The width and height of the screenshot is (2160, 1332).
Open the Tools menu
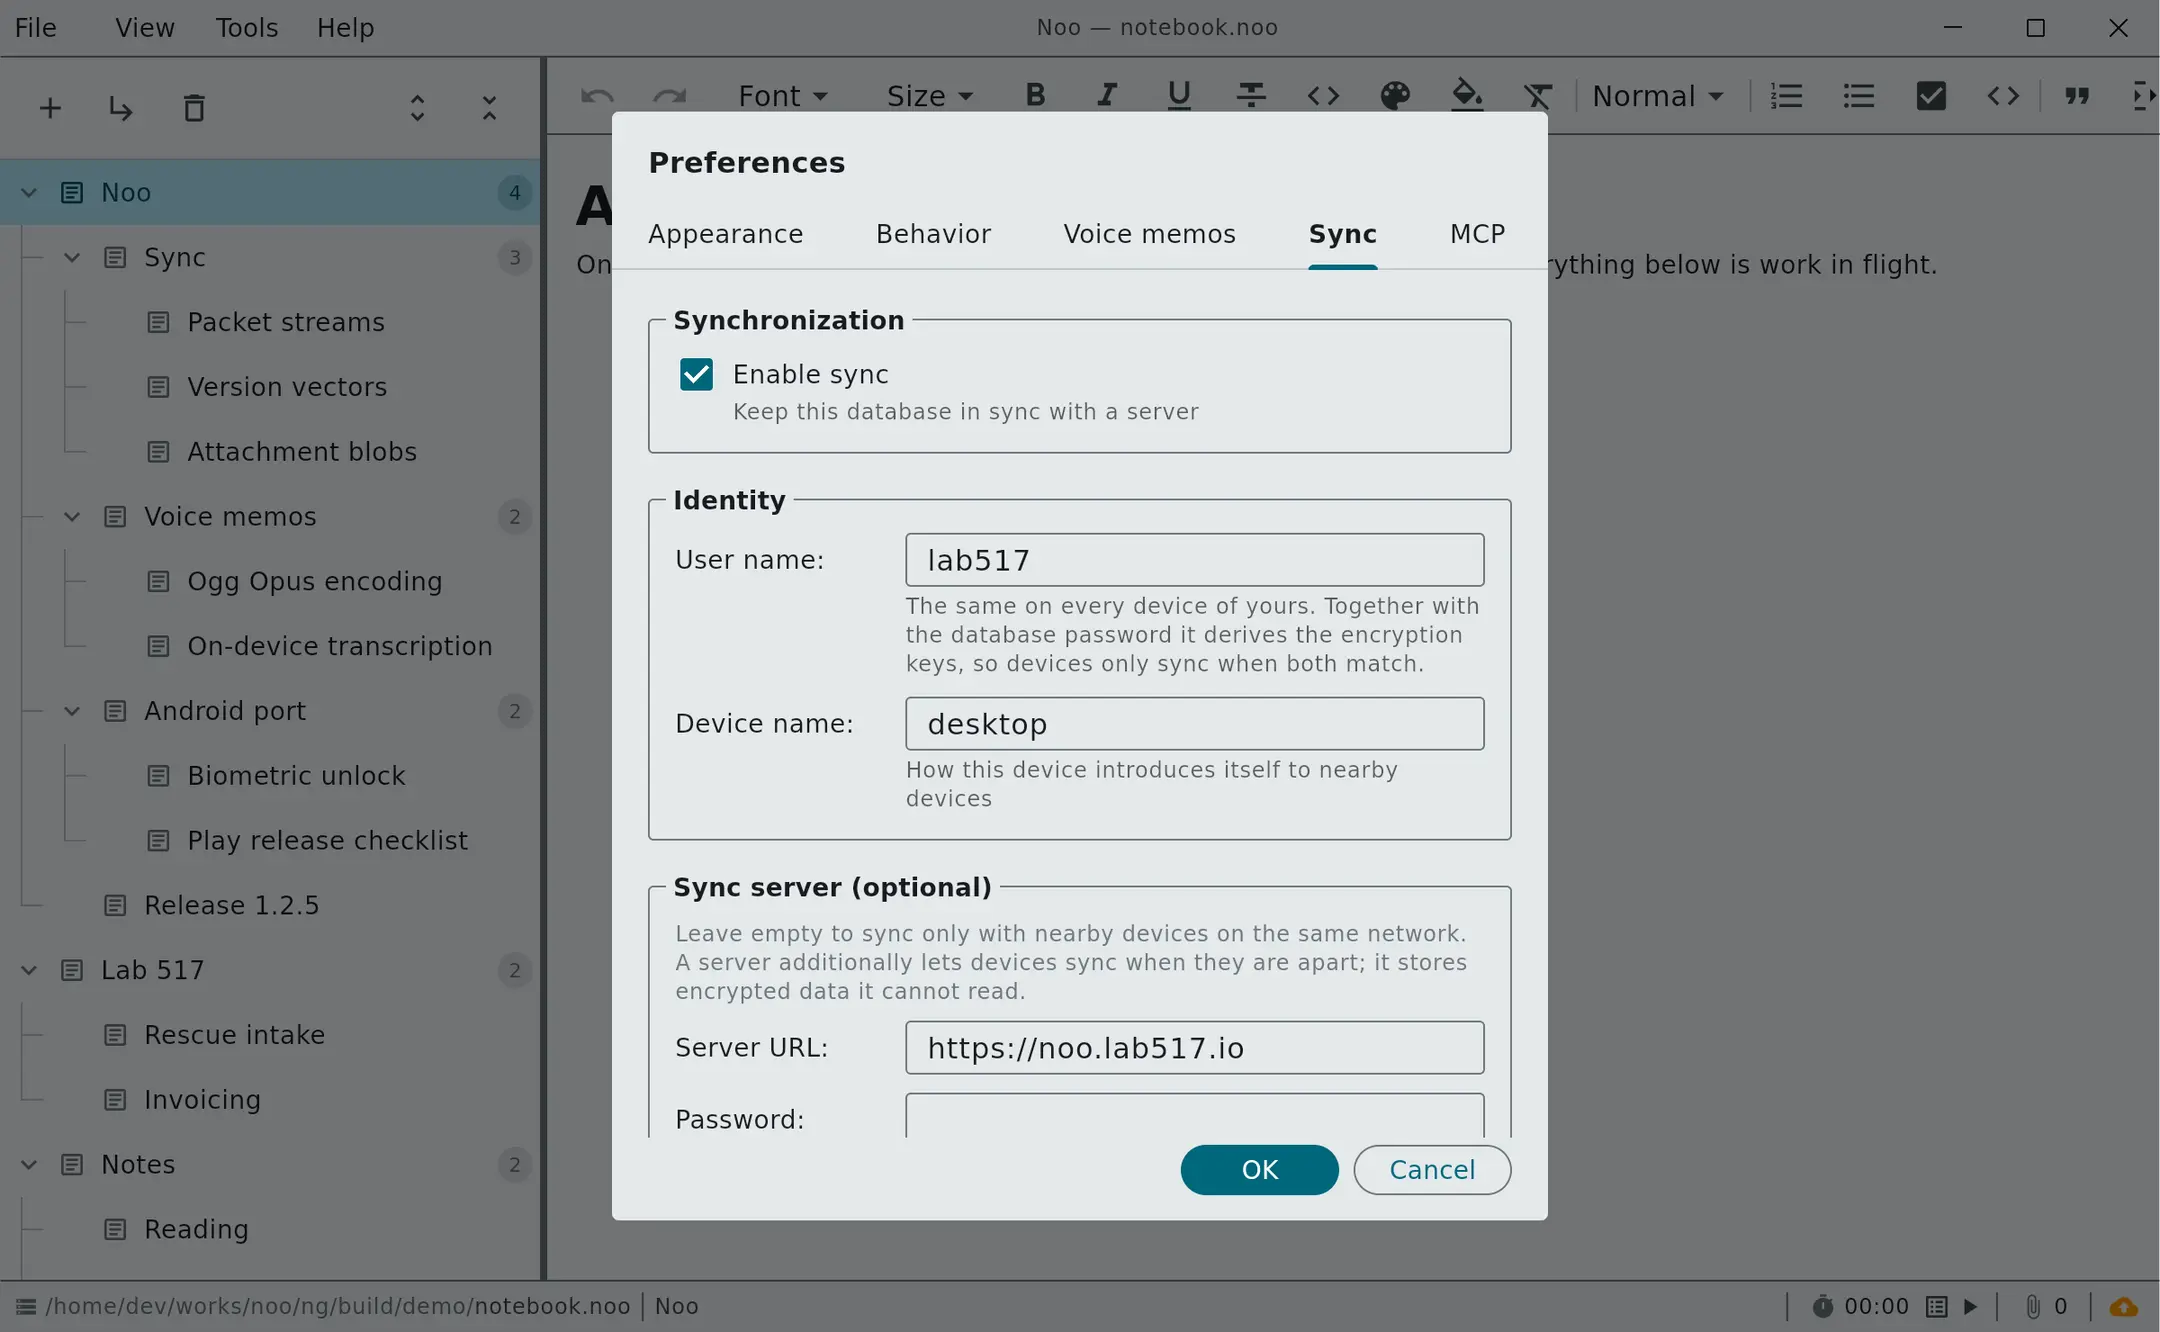(247, 28)
